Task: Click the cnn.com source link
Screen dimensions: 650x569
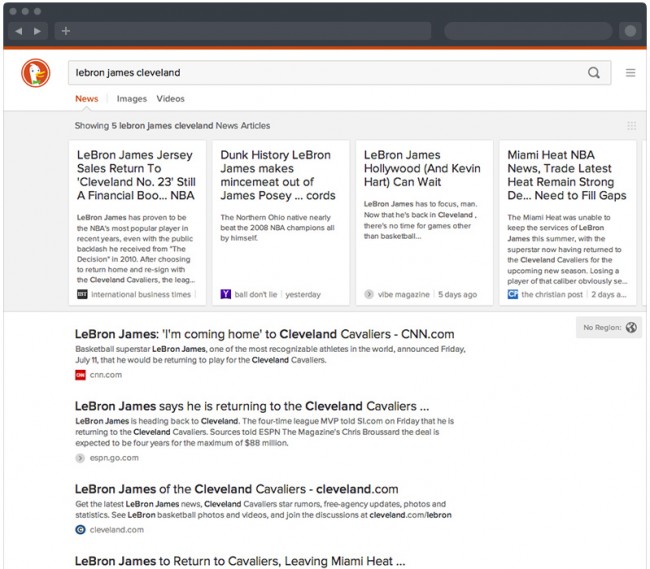Action: pos(106,375)
